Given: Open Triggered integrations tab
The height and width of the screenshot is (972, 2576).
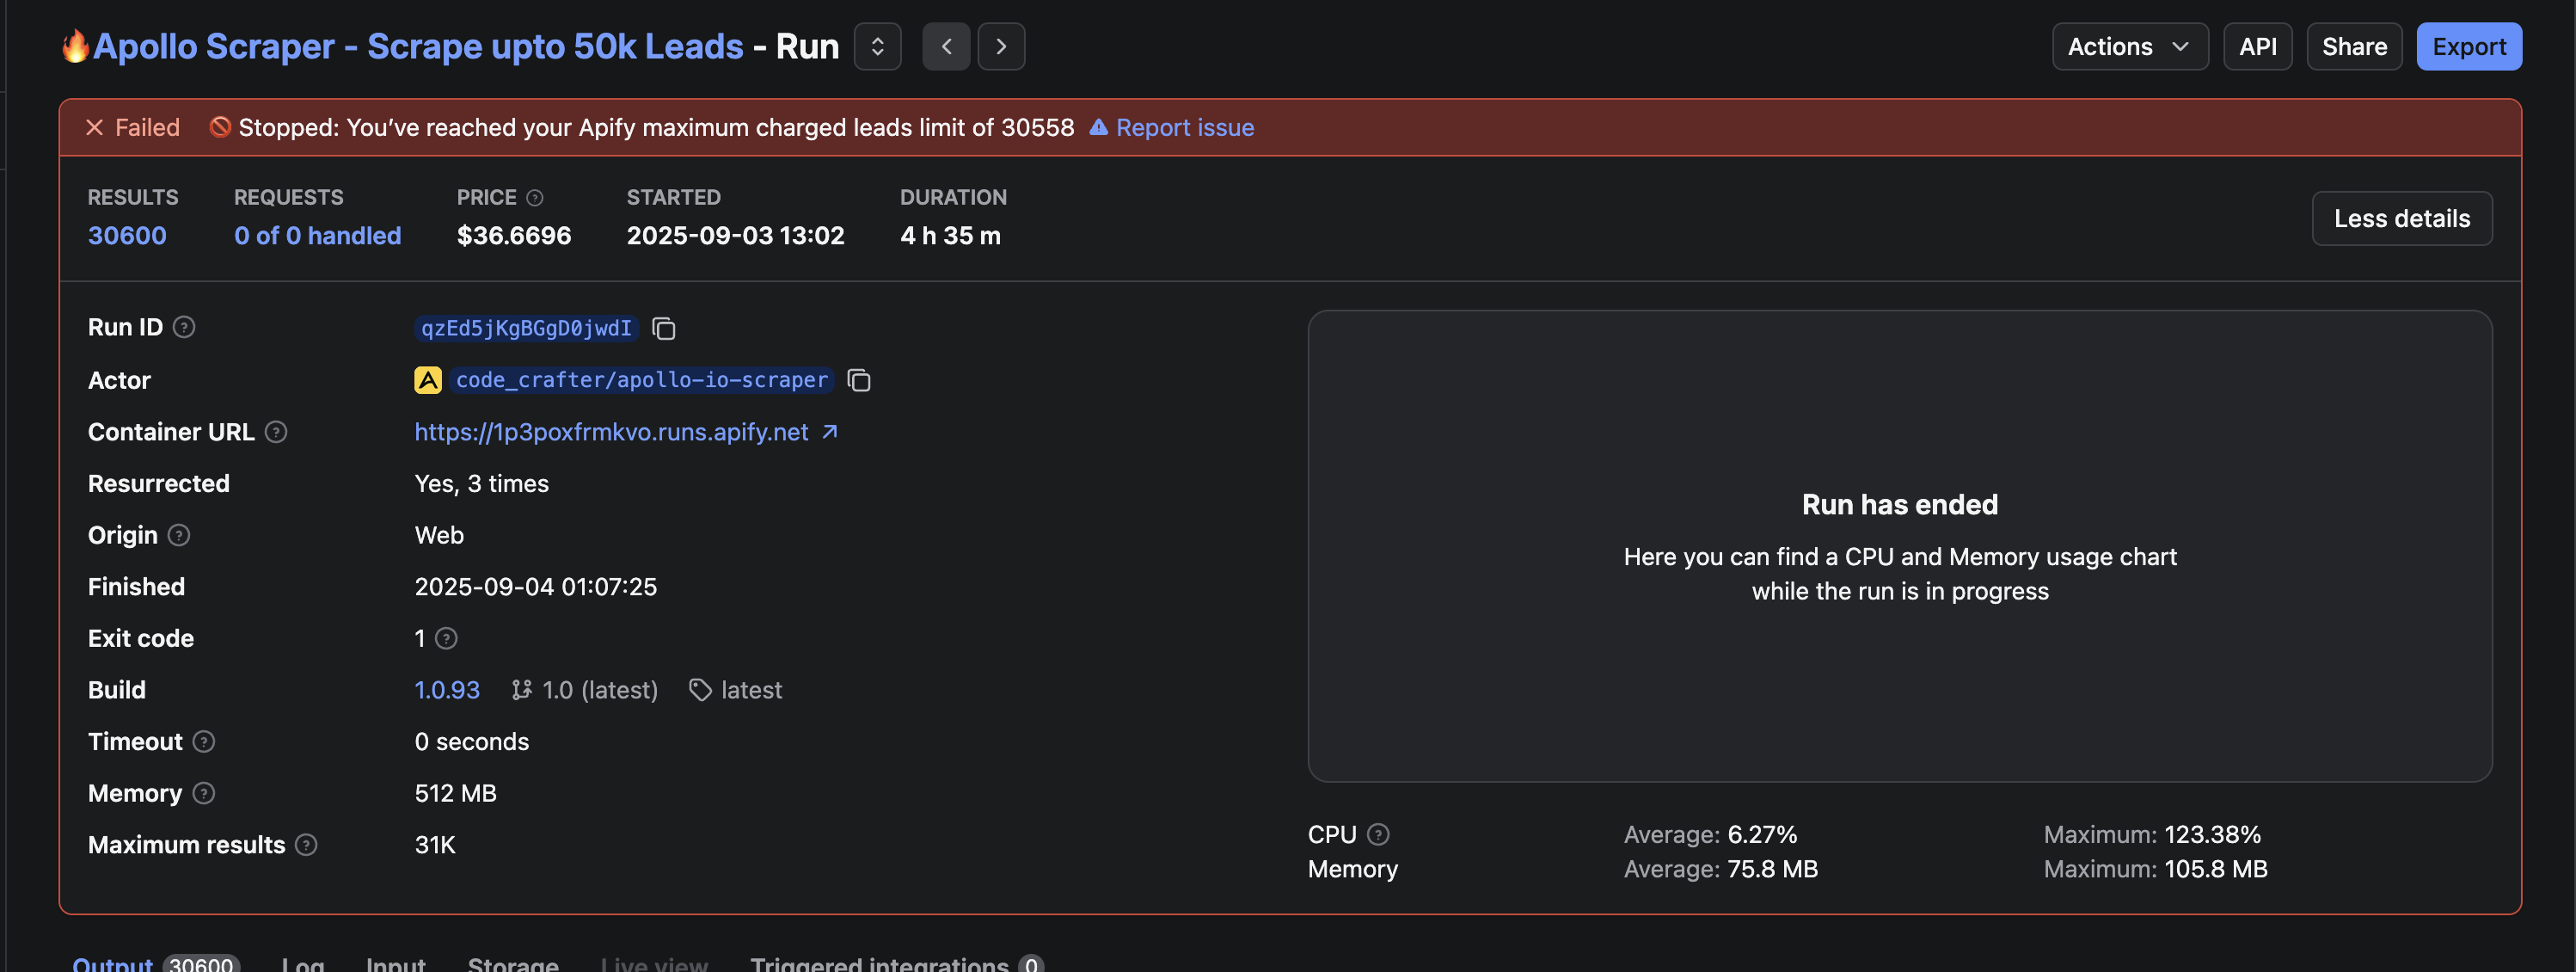Looking at the screenshot, I should (896, 964).
